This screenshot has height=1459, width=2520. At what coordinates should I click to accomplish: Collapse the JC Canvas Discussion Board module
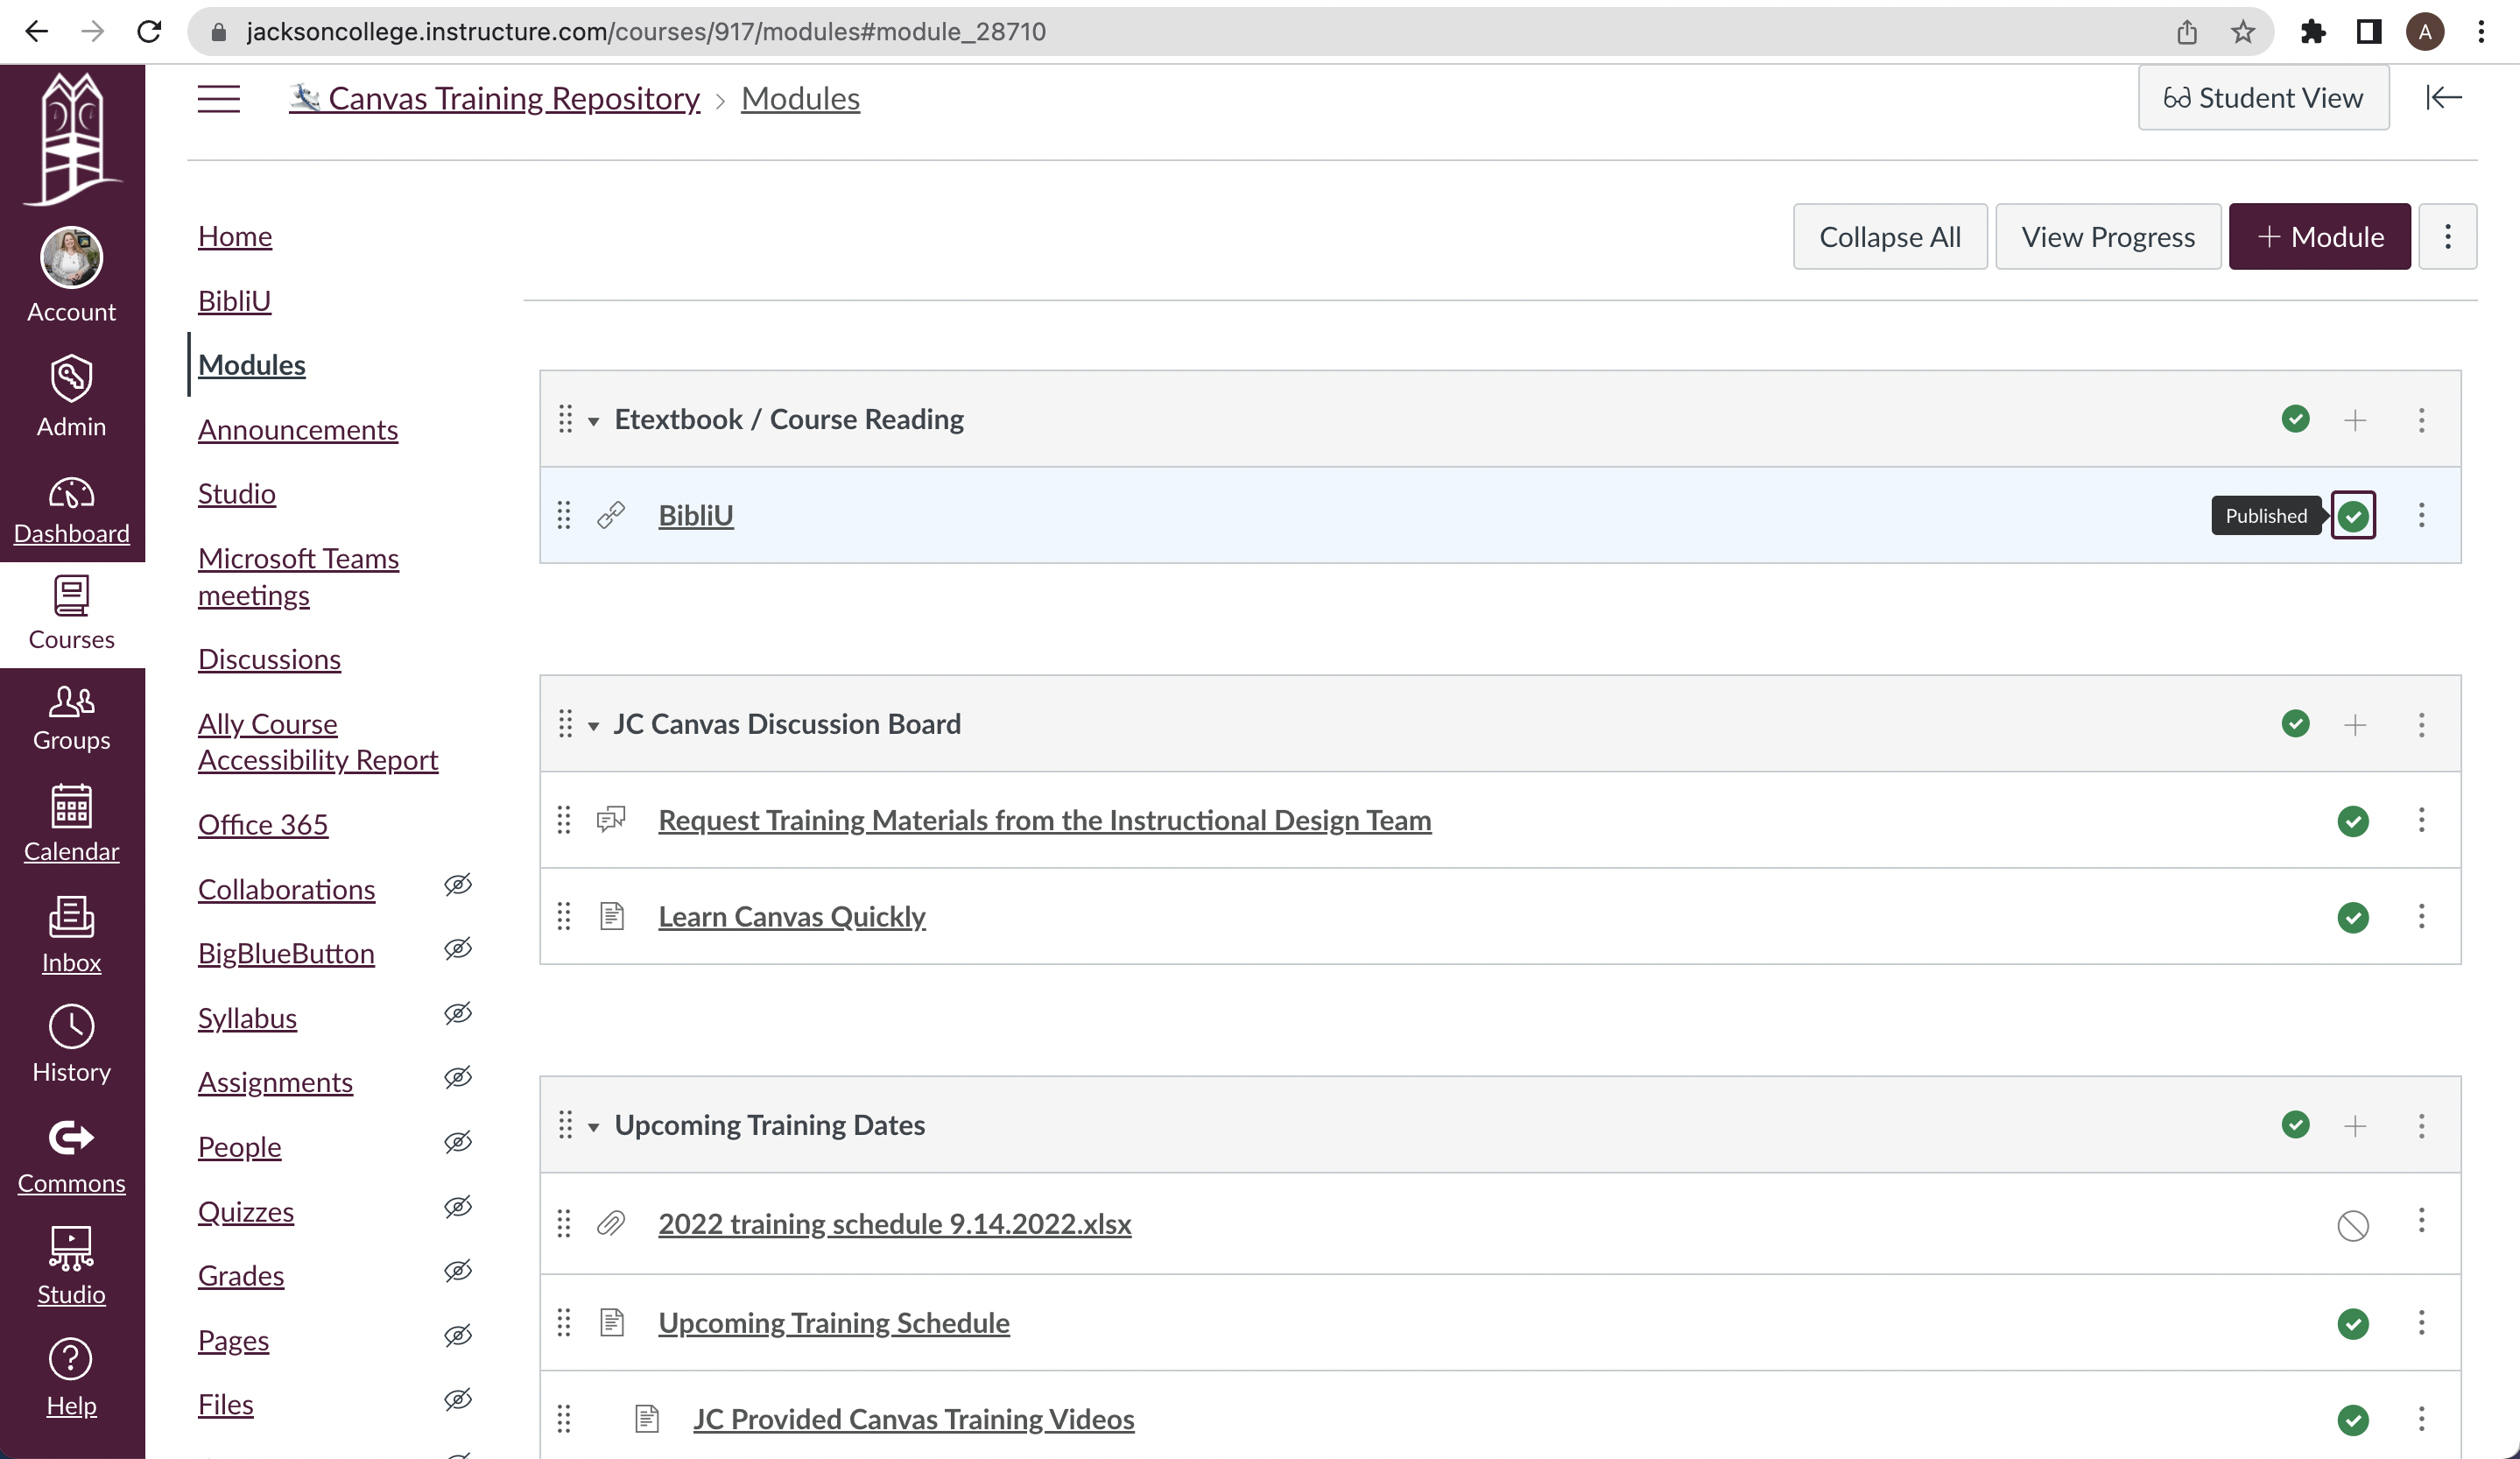(593, 726)
